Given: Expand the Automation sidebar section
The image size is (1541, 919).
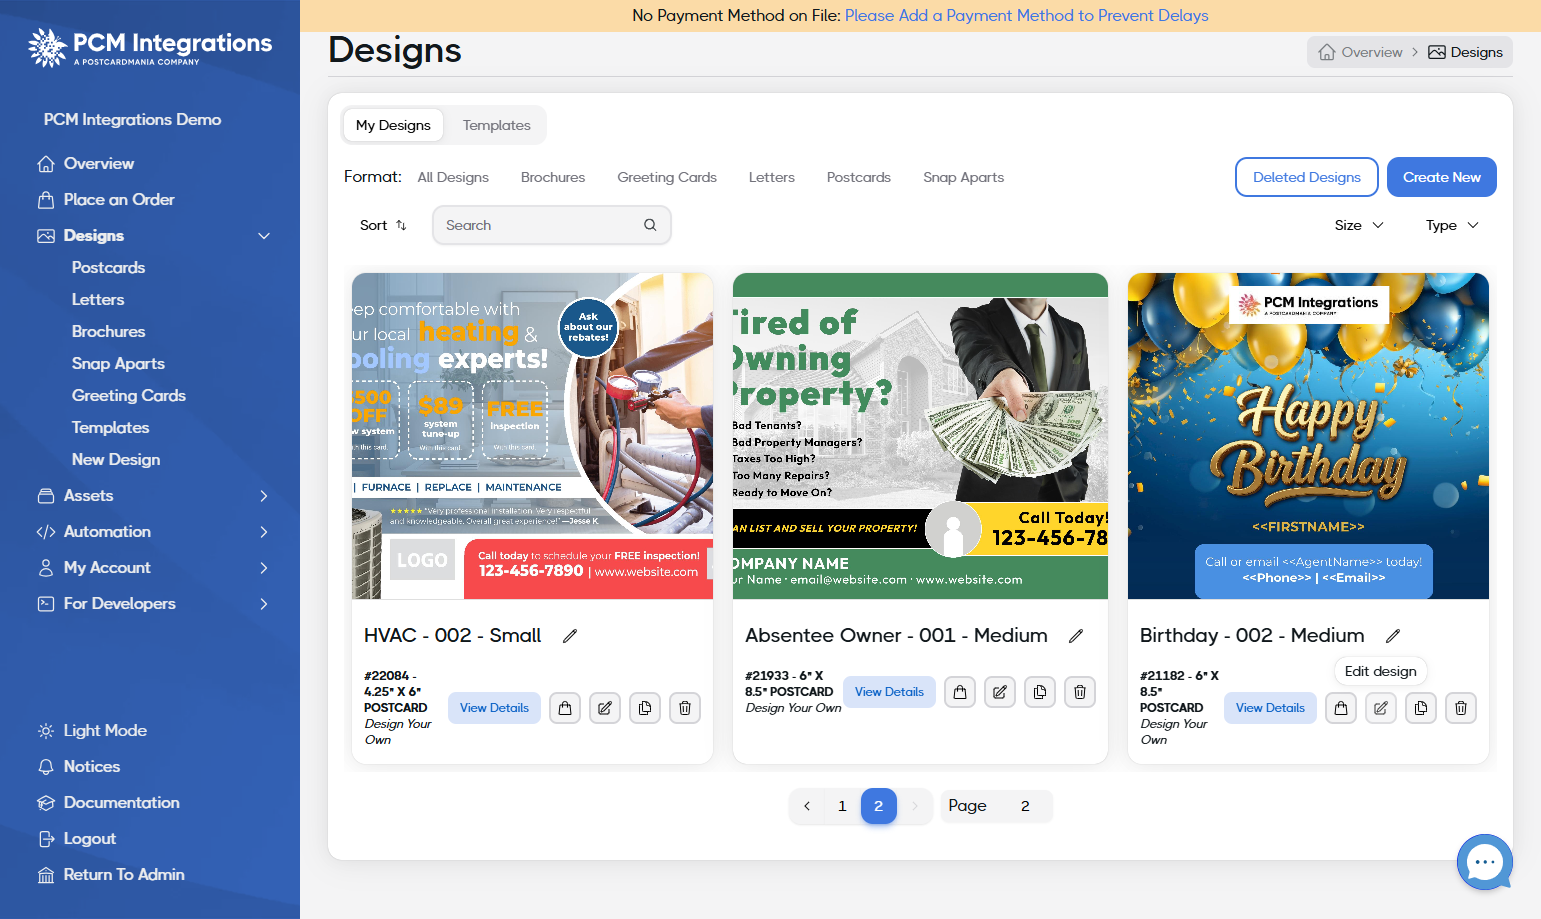Looking at the screenshot, I should tap(264, 532).
